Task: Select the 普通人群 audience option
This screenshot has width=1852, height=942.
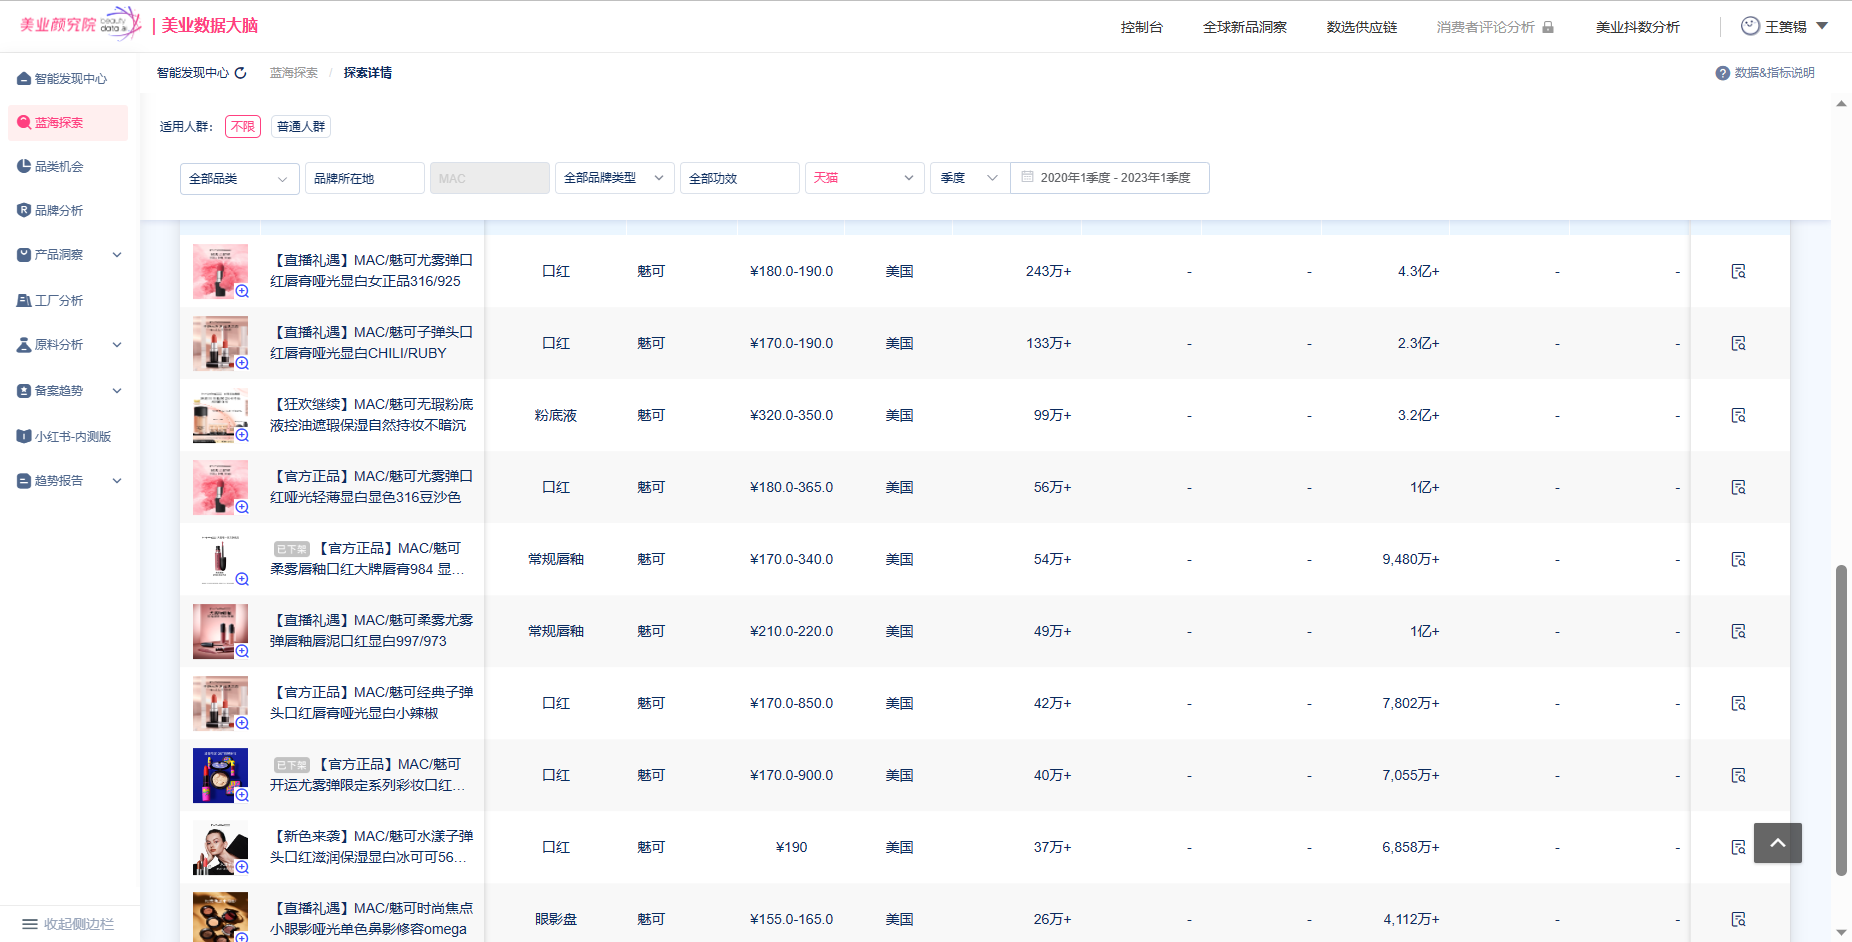Action: tap(301, 126)
